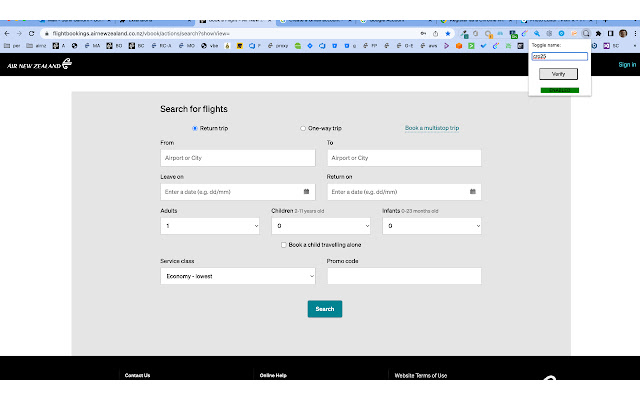Screen dimensions: 640x400
Task: Click the Contact Us footer link
Action: click(138, 375)
